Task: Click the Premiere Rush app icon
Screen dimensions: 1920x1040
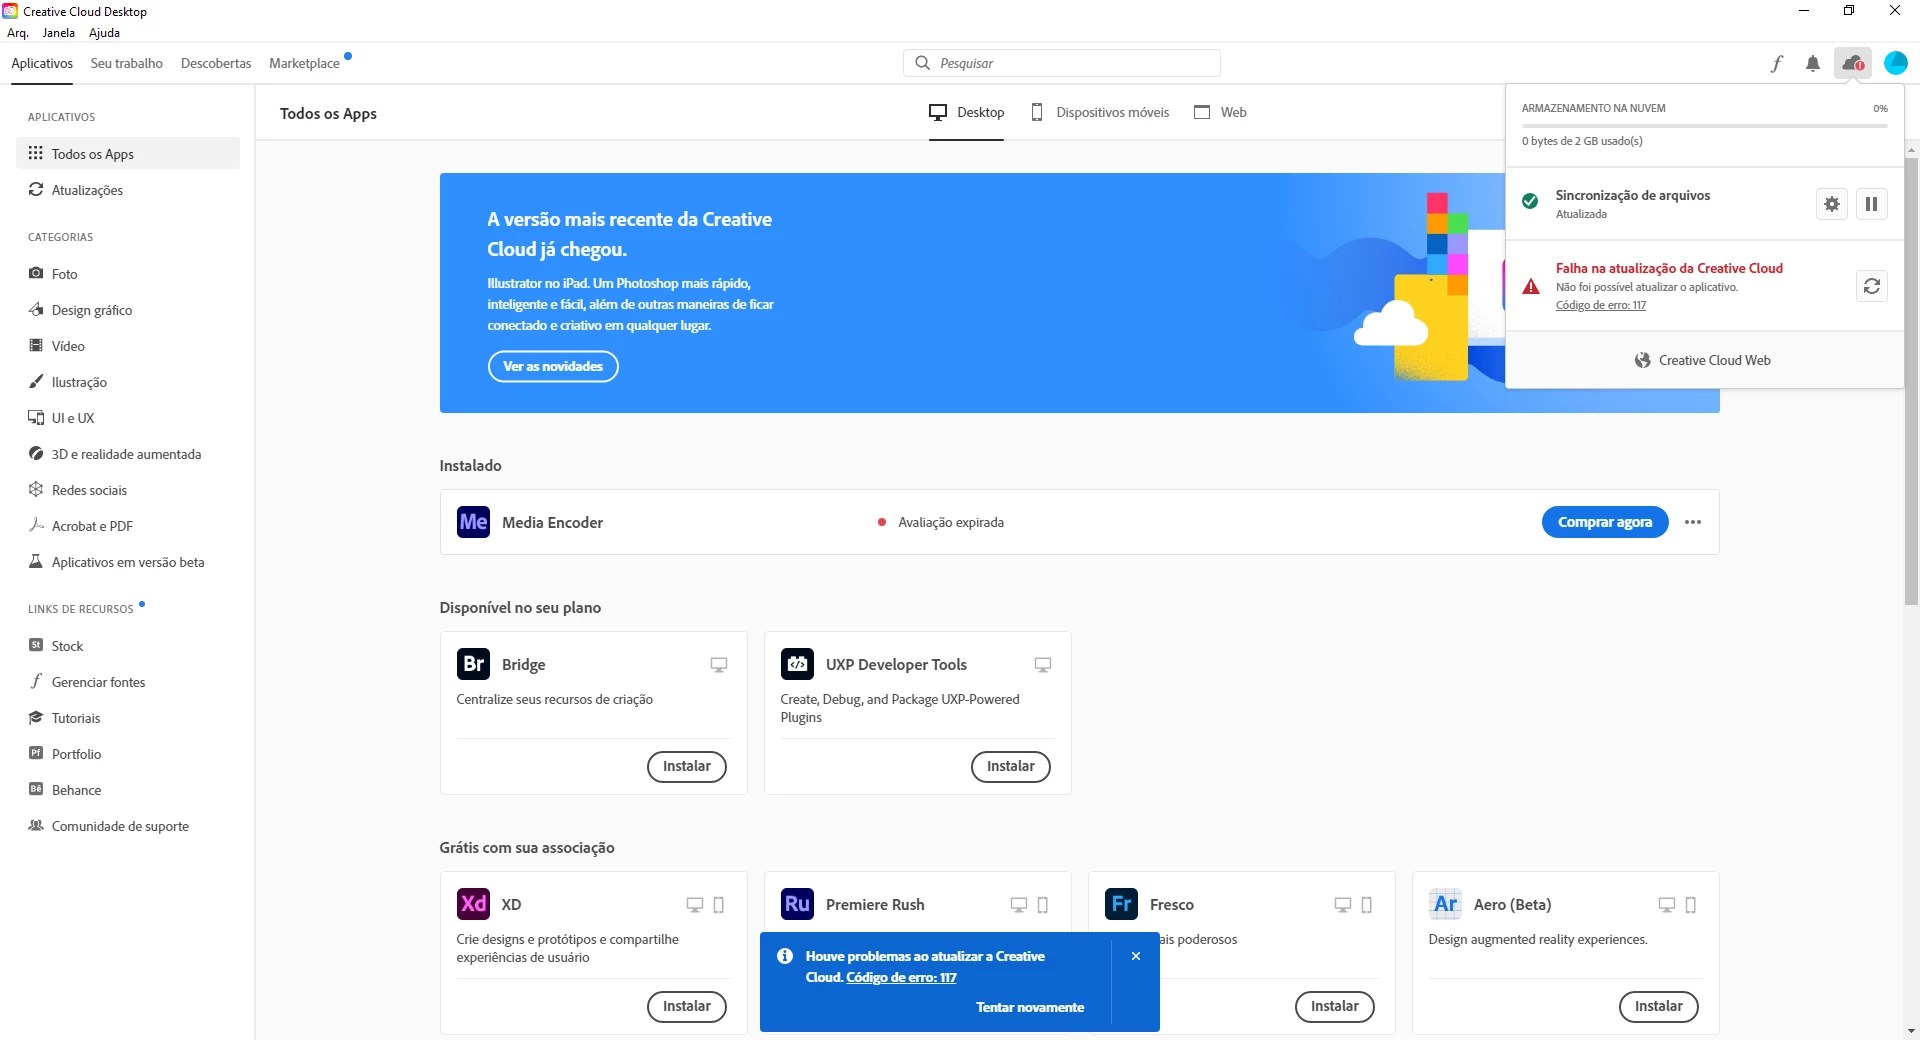Action: (x=797, y=904)
